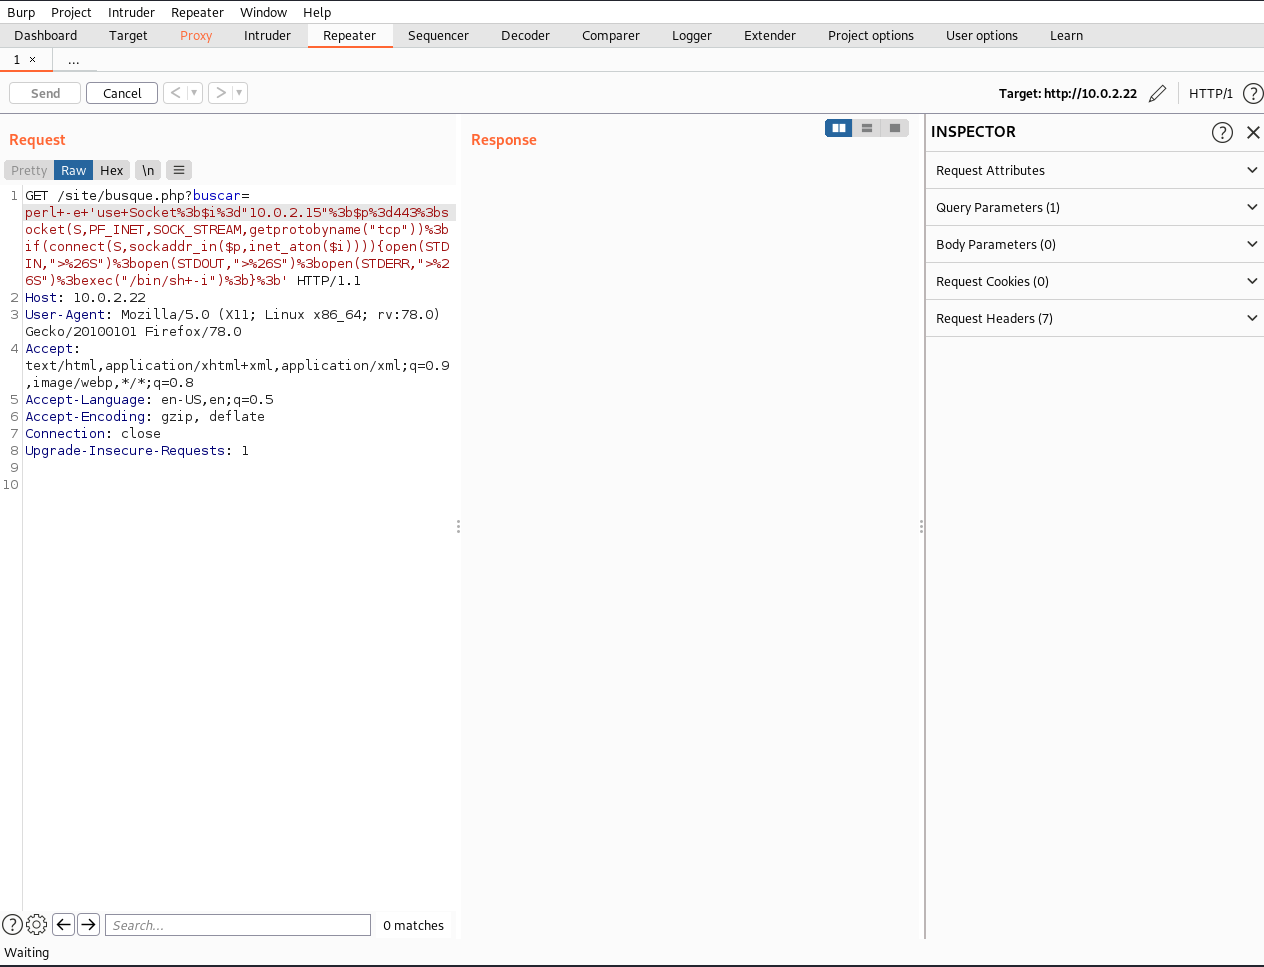Click the Send button
Screen dimensions: 1264x967
(45, 93)
